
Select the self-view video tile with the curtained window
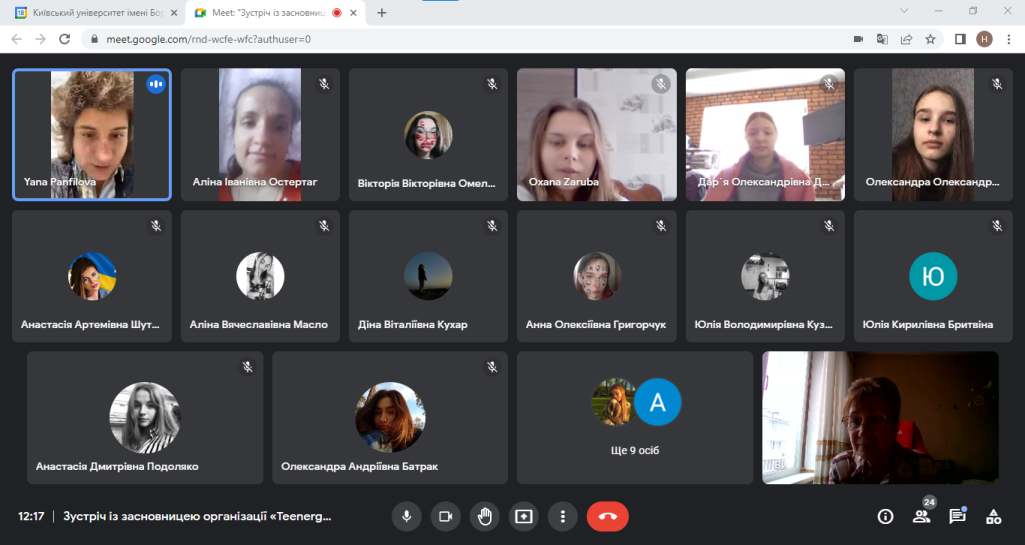[x=880, y=418]
